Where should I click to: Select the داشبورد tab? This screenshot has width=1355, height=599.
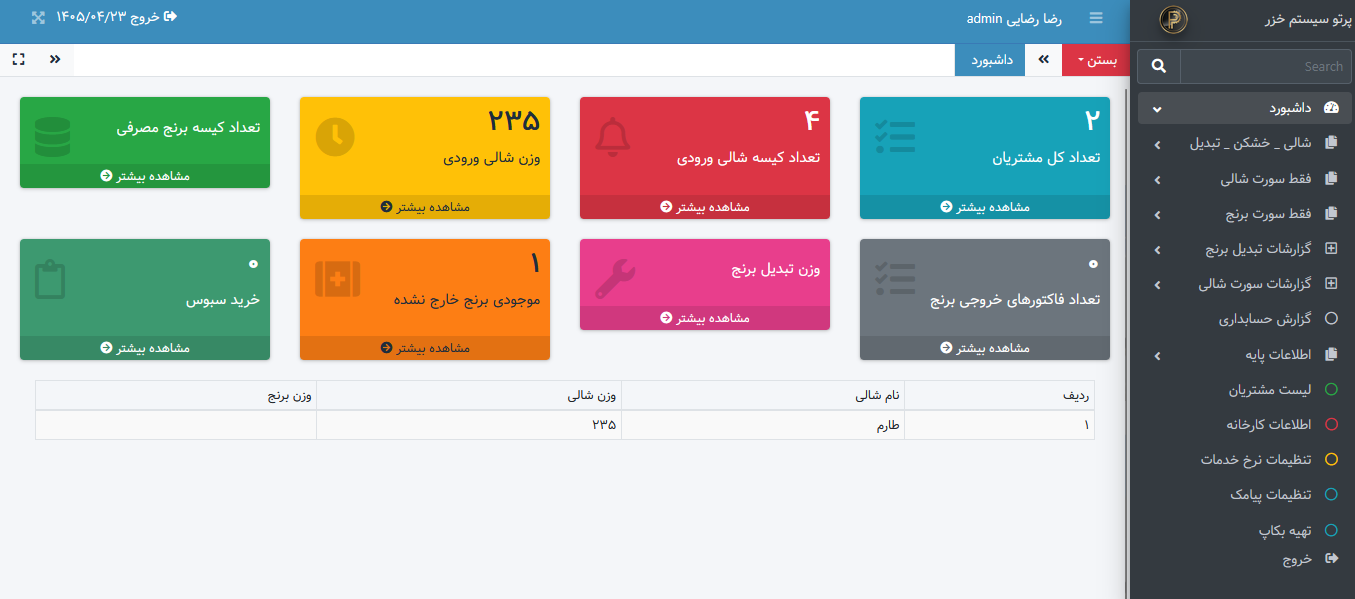(x=993, y=60)
